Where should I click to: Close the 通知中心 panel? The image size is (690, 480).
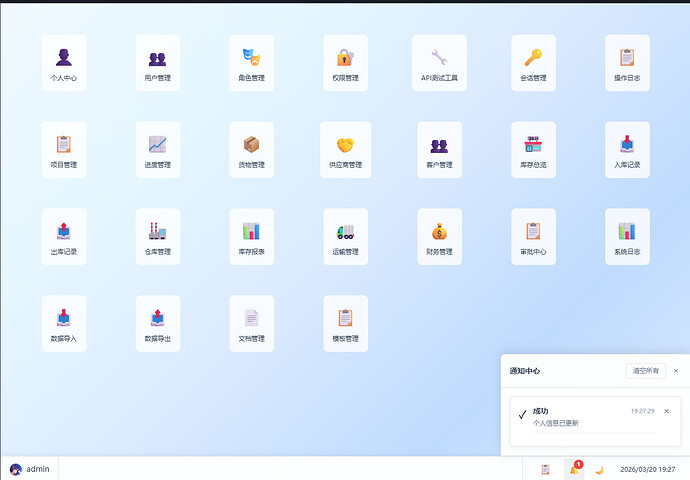(x=675, y=371)
